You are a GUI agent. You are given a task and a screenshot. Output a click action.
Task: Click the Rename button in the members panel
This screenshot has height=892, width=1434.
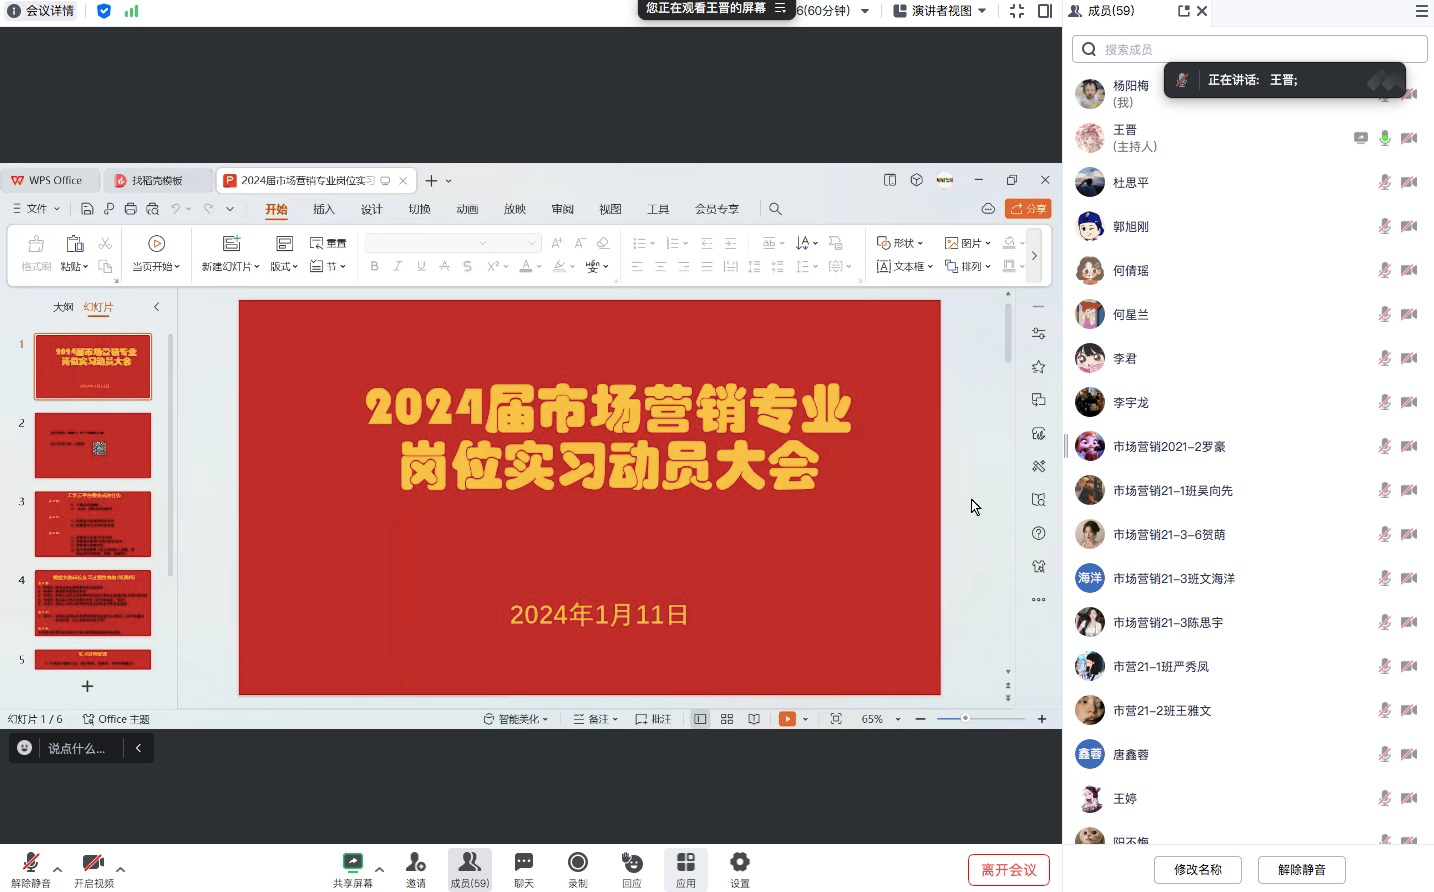tap(1198, 870)
